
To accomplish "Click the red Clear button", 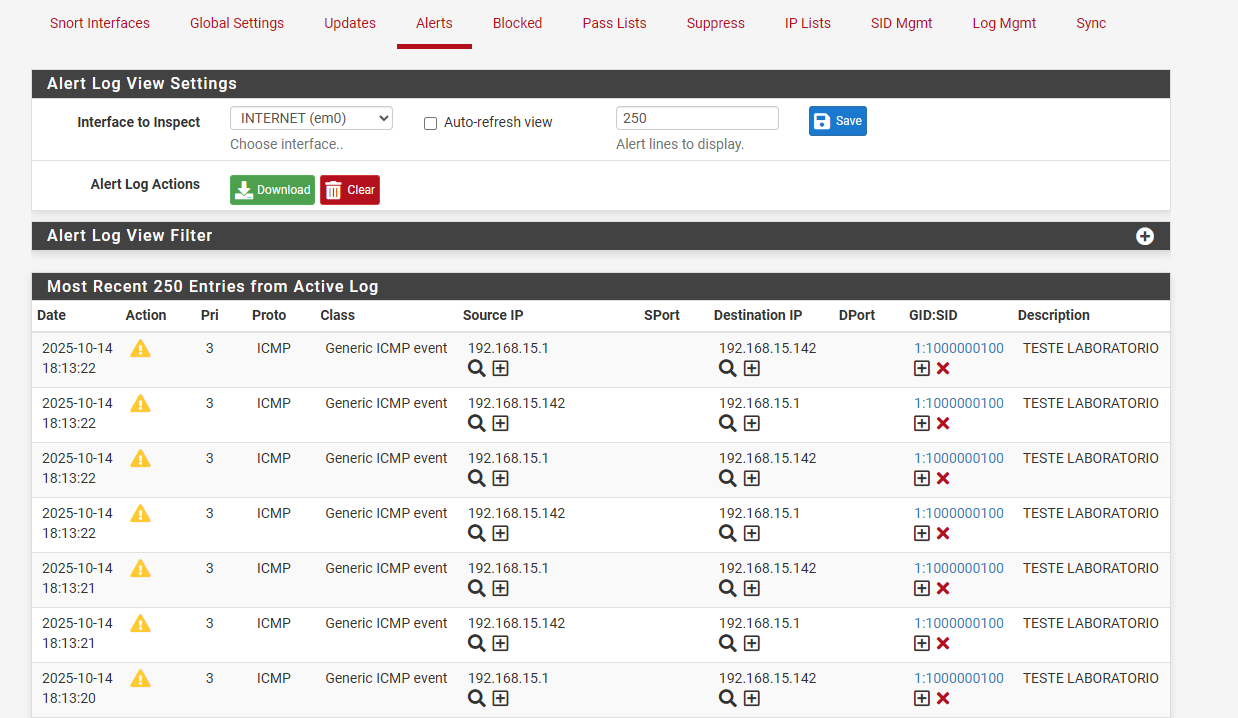I will (350, 190).
